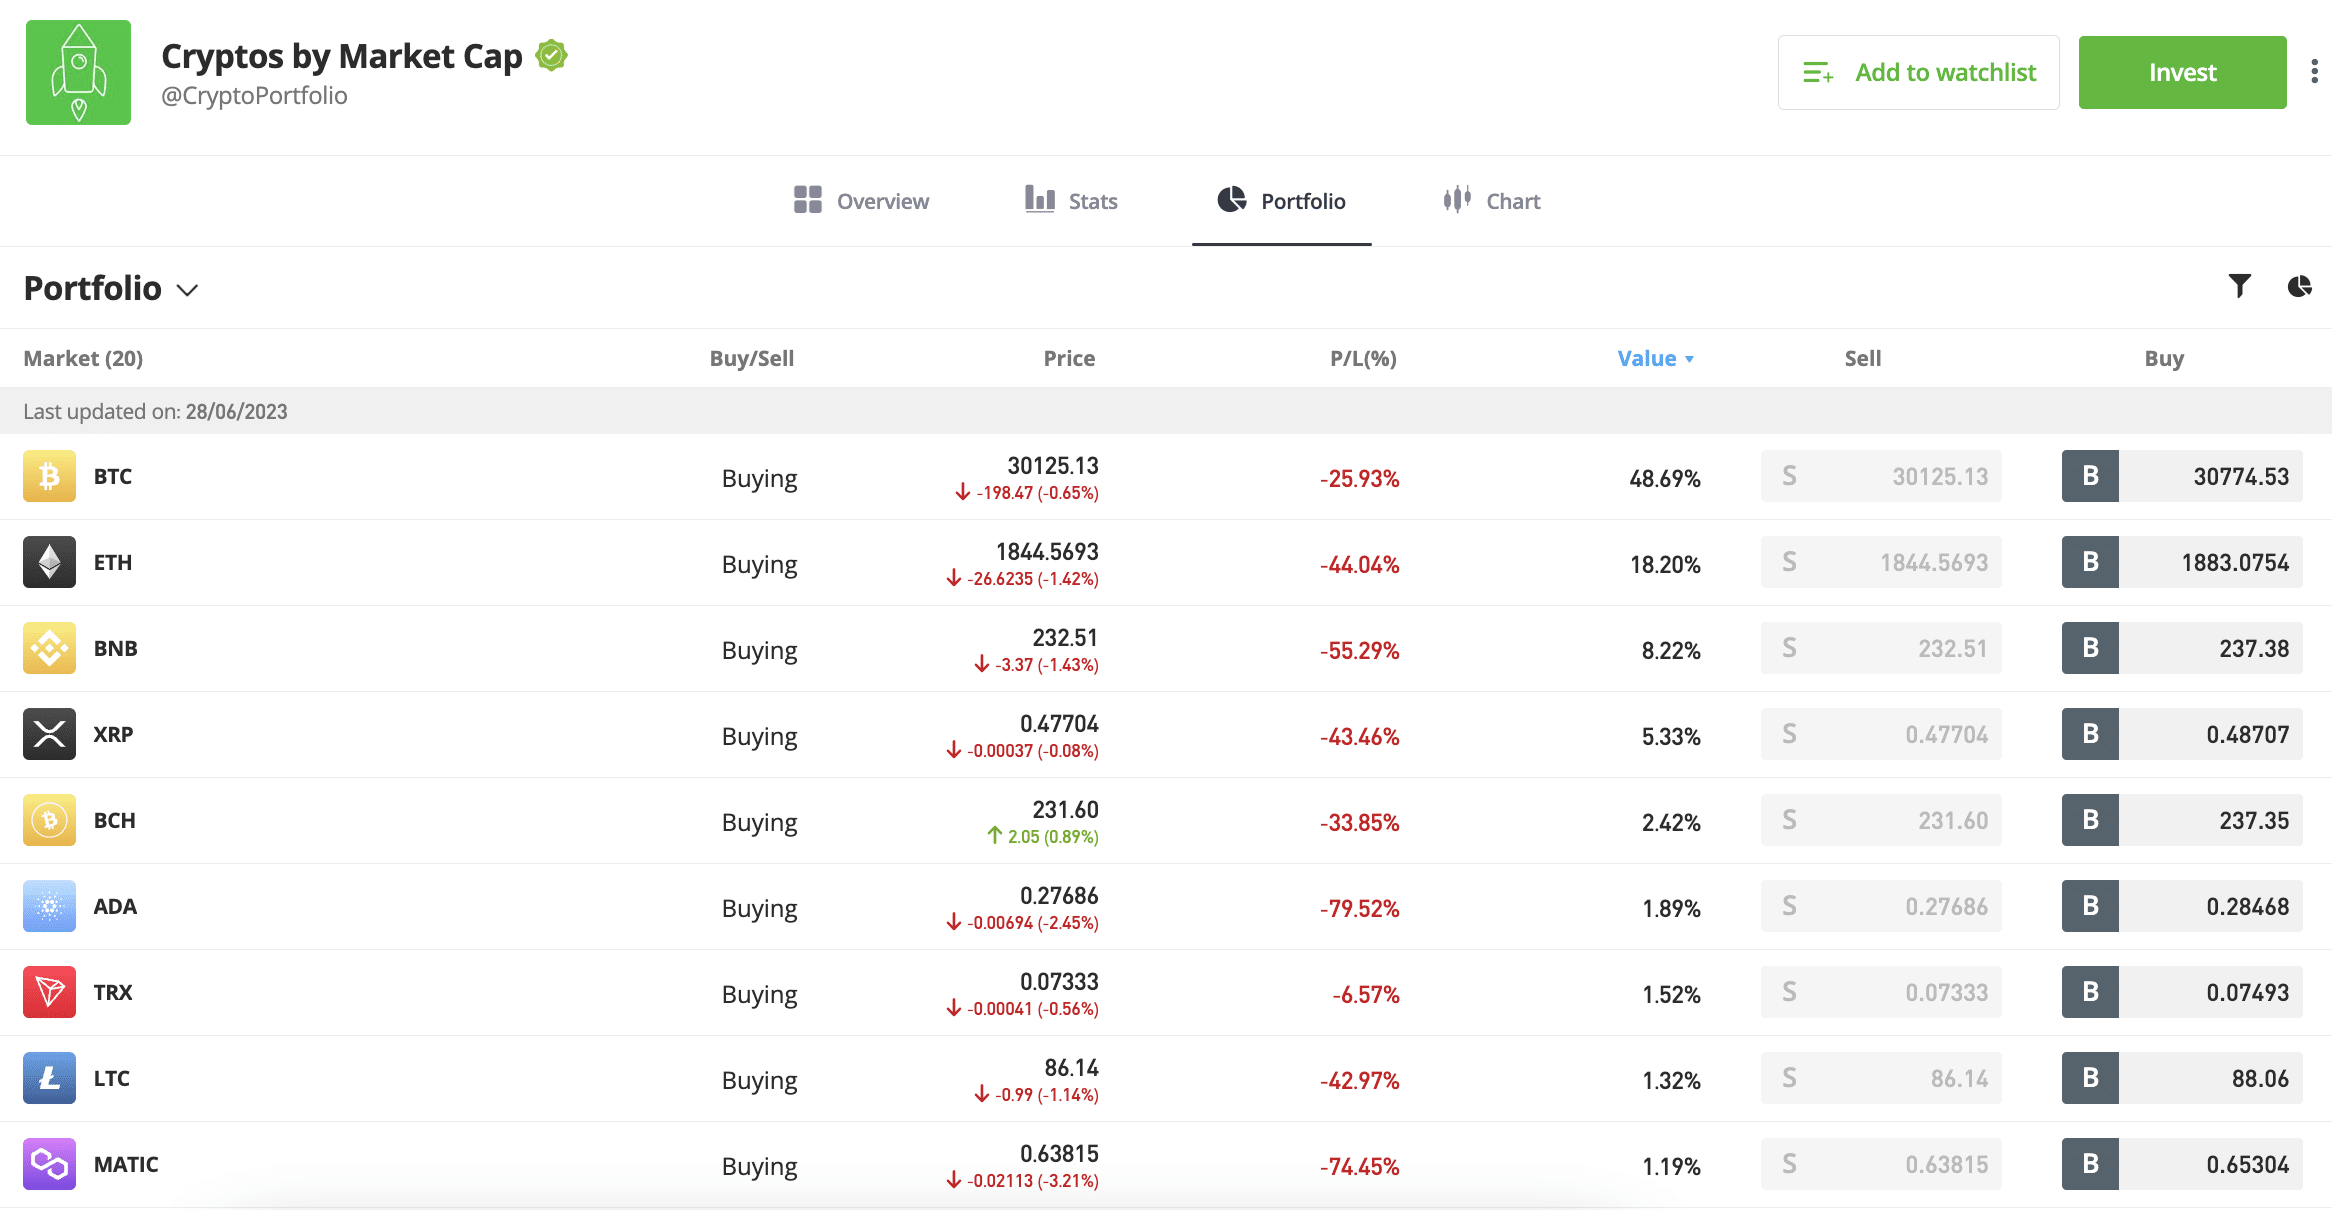This screenshot has height=1210, width=2332.
Task: Click the TRX price 0.07333
Action: point(1059,981)
